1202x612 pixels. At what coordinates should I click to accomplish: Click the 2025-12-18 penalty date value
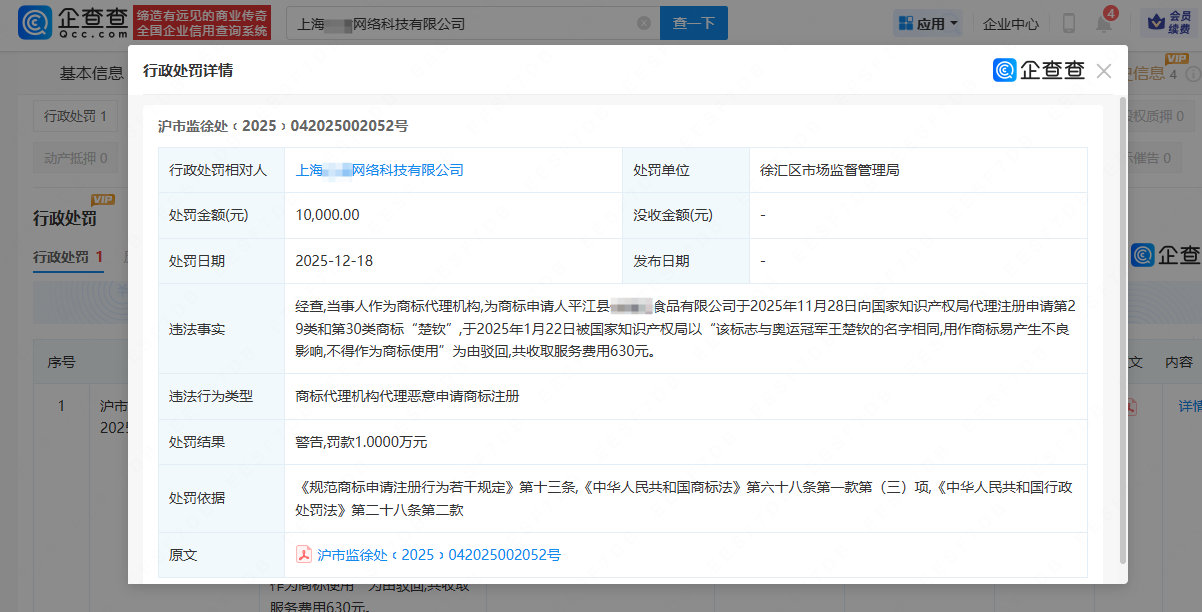pyautogui.click(x=334, y=261)
